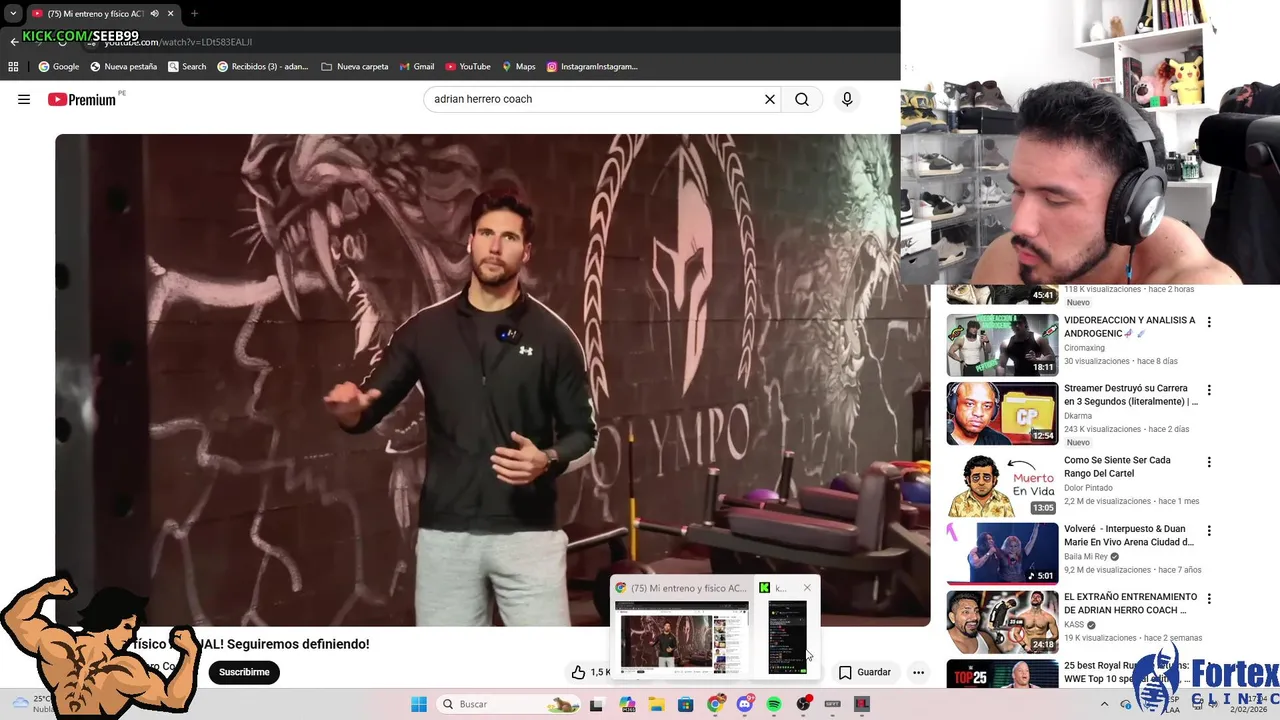Open the 18:11 VIDEOREACCION thumbnail

(1002, 345)
